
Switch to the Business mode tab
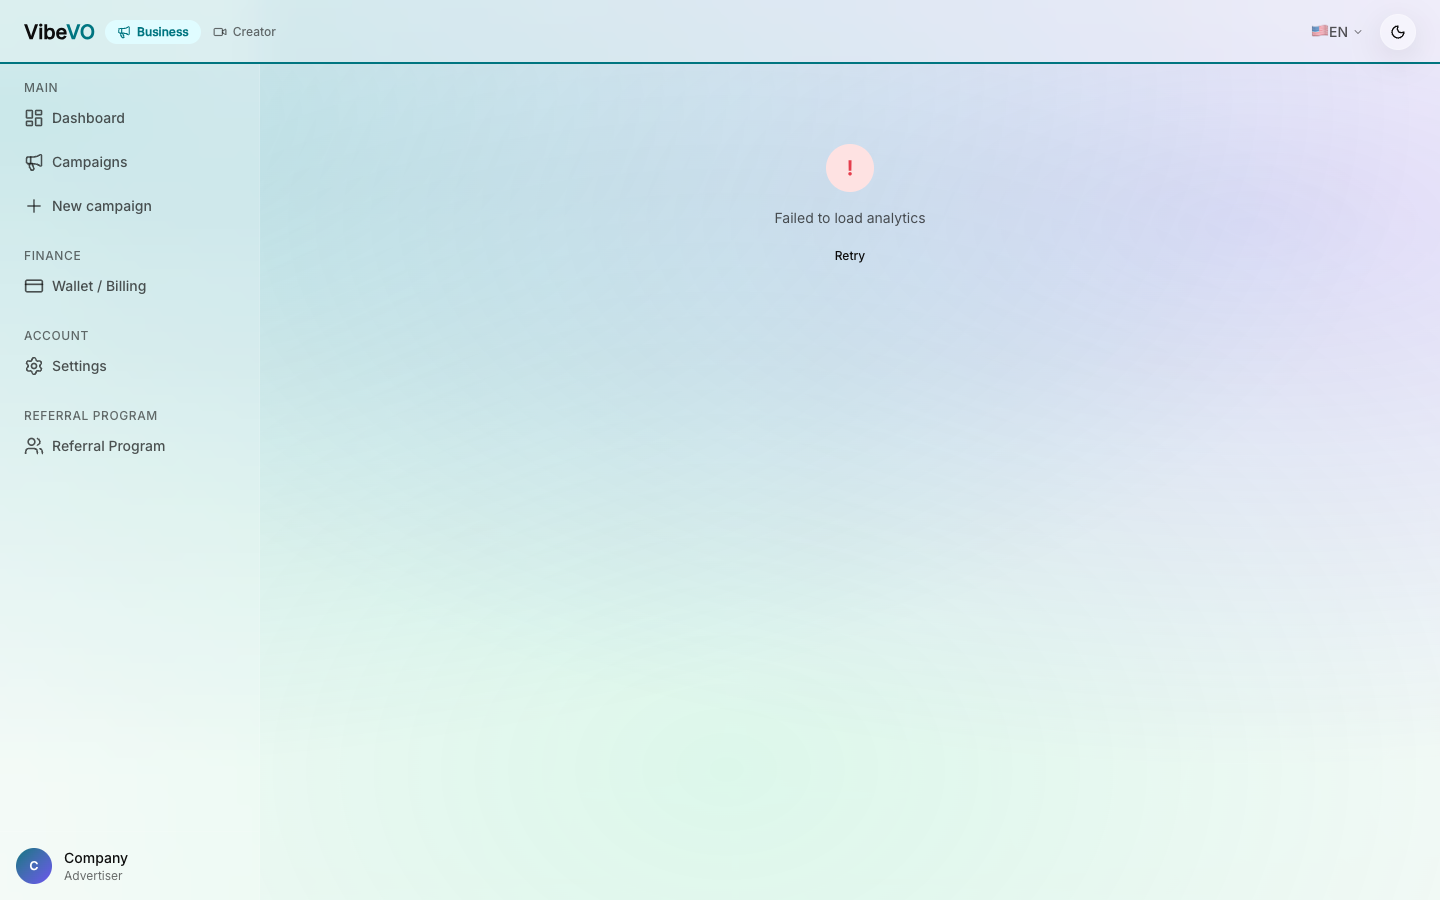pyautogui.click(x=153, y=32)
